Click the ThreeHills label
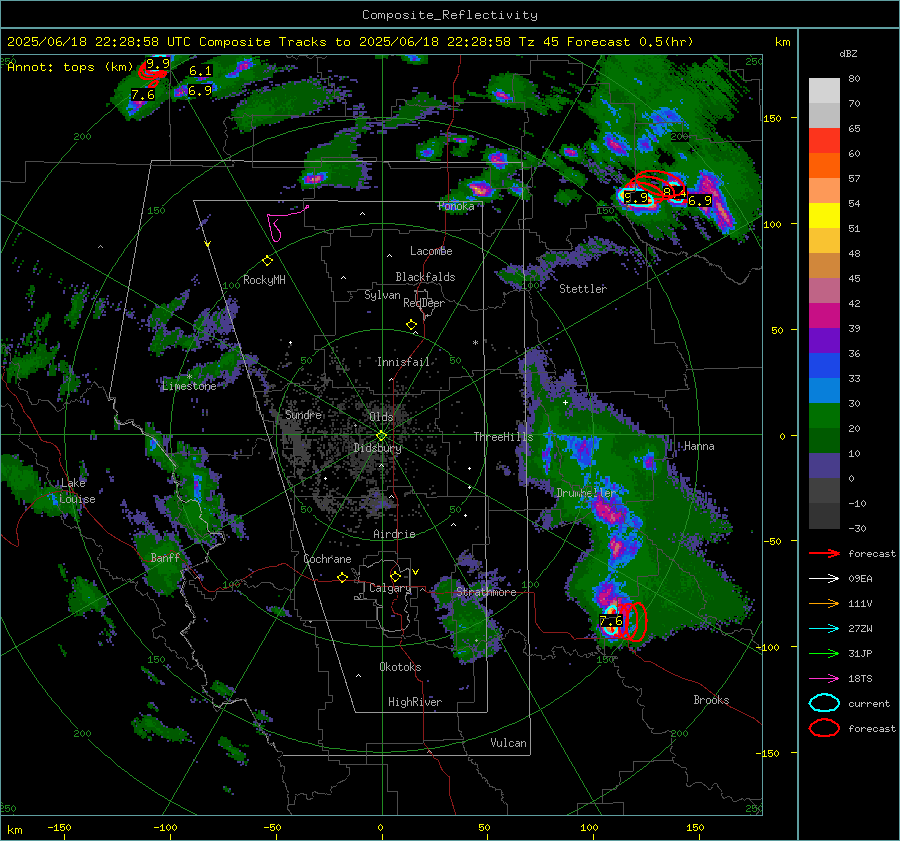 tap(503, 437)
